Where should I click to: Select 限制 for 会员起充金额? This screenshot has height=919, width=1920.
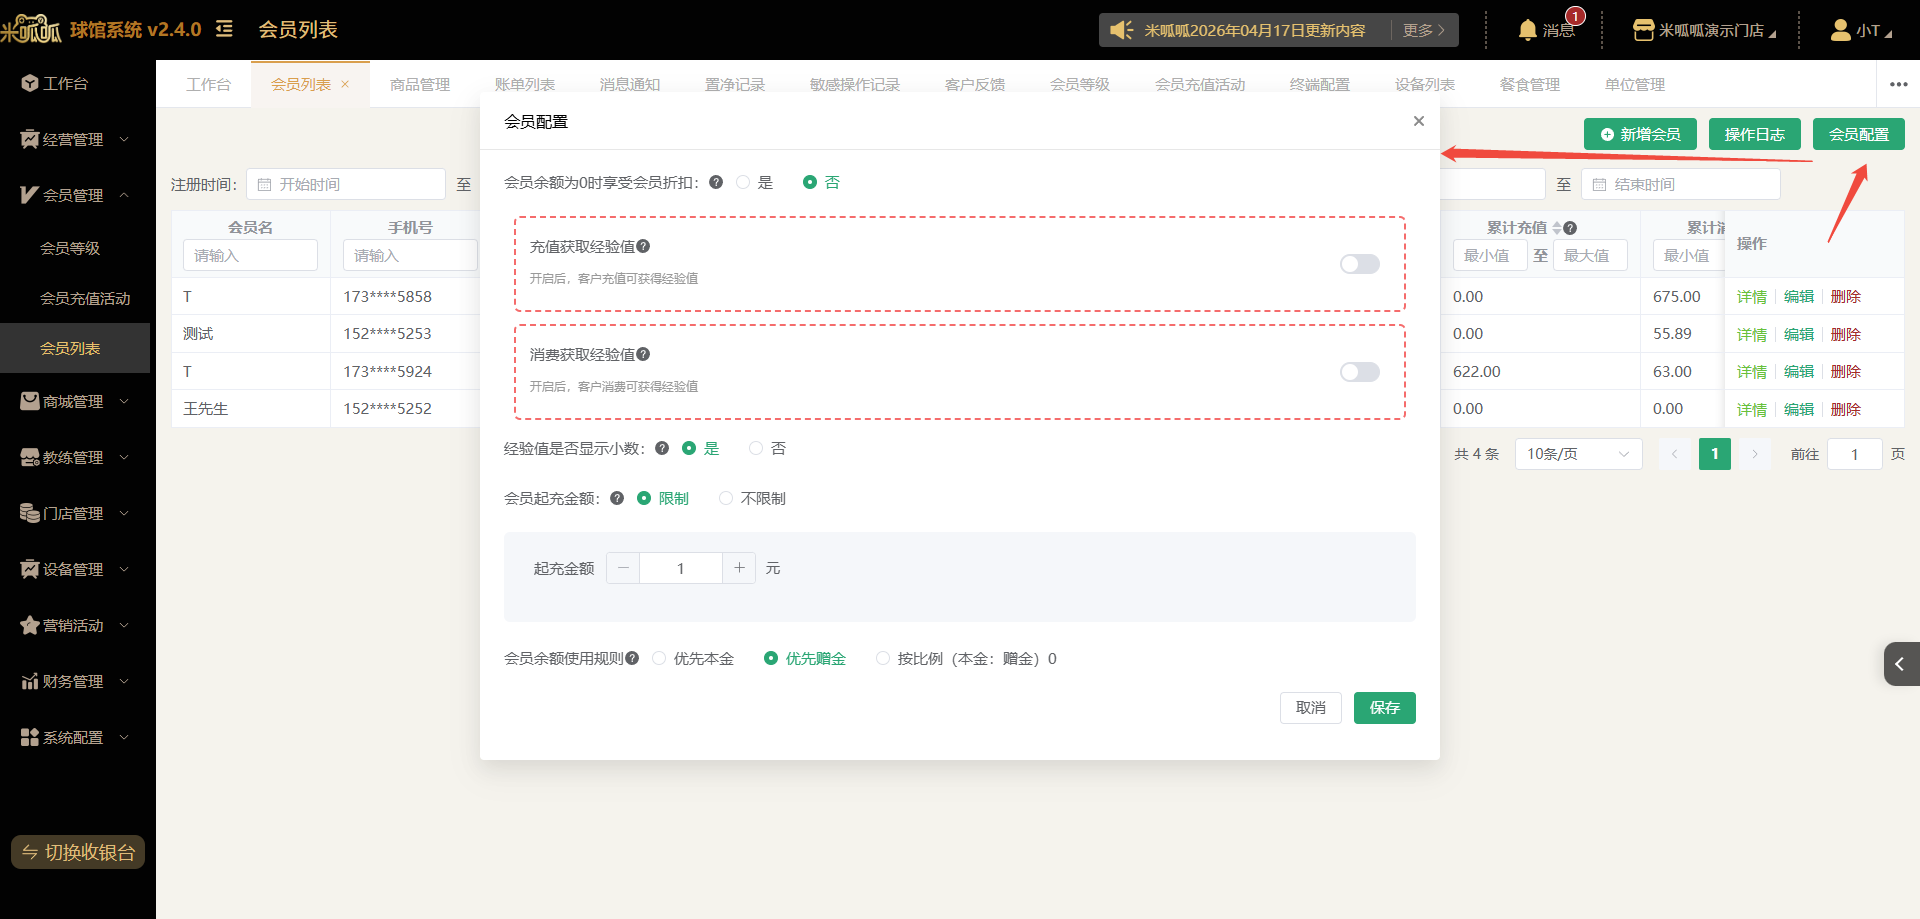(x=663, y=498)
